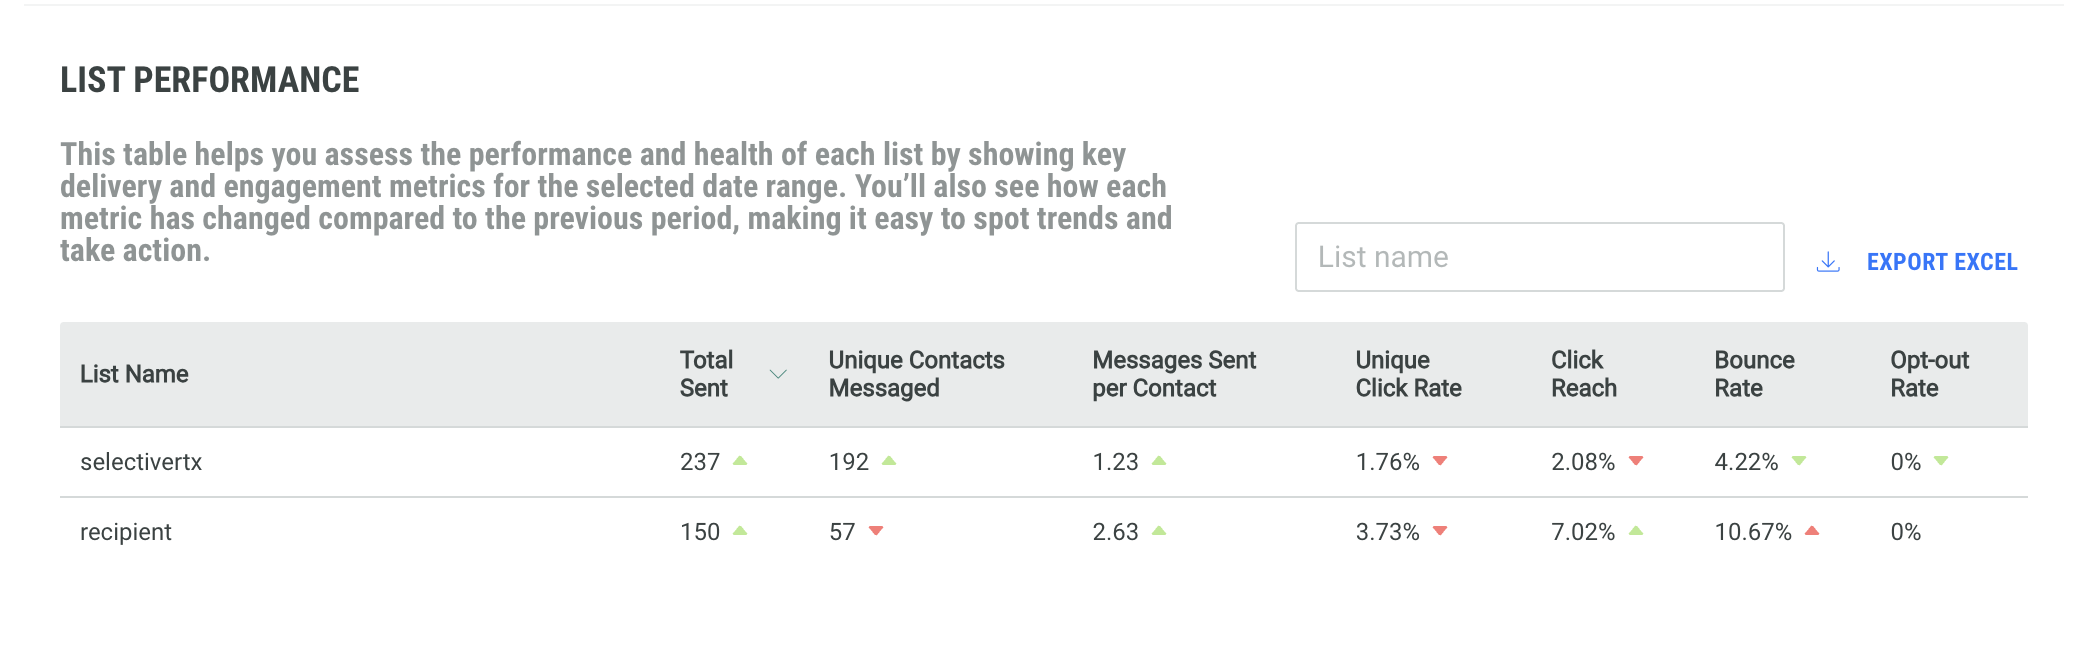Click the Export Excel link

(1941, 262)
